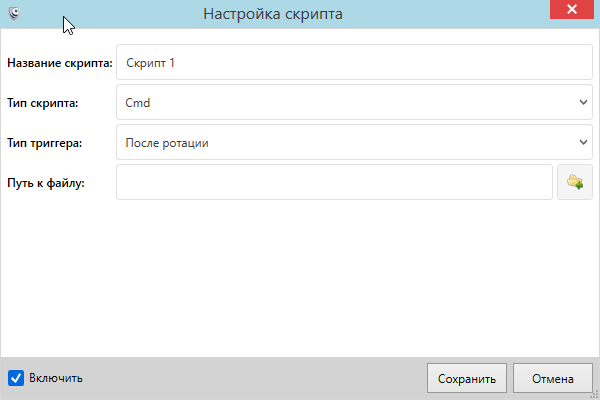Viewport: 600px width, 400px height.
Task: Click into the empty Путь к файлу field
Action: point(334,182)
